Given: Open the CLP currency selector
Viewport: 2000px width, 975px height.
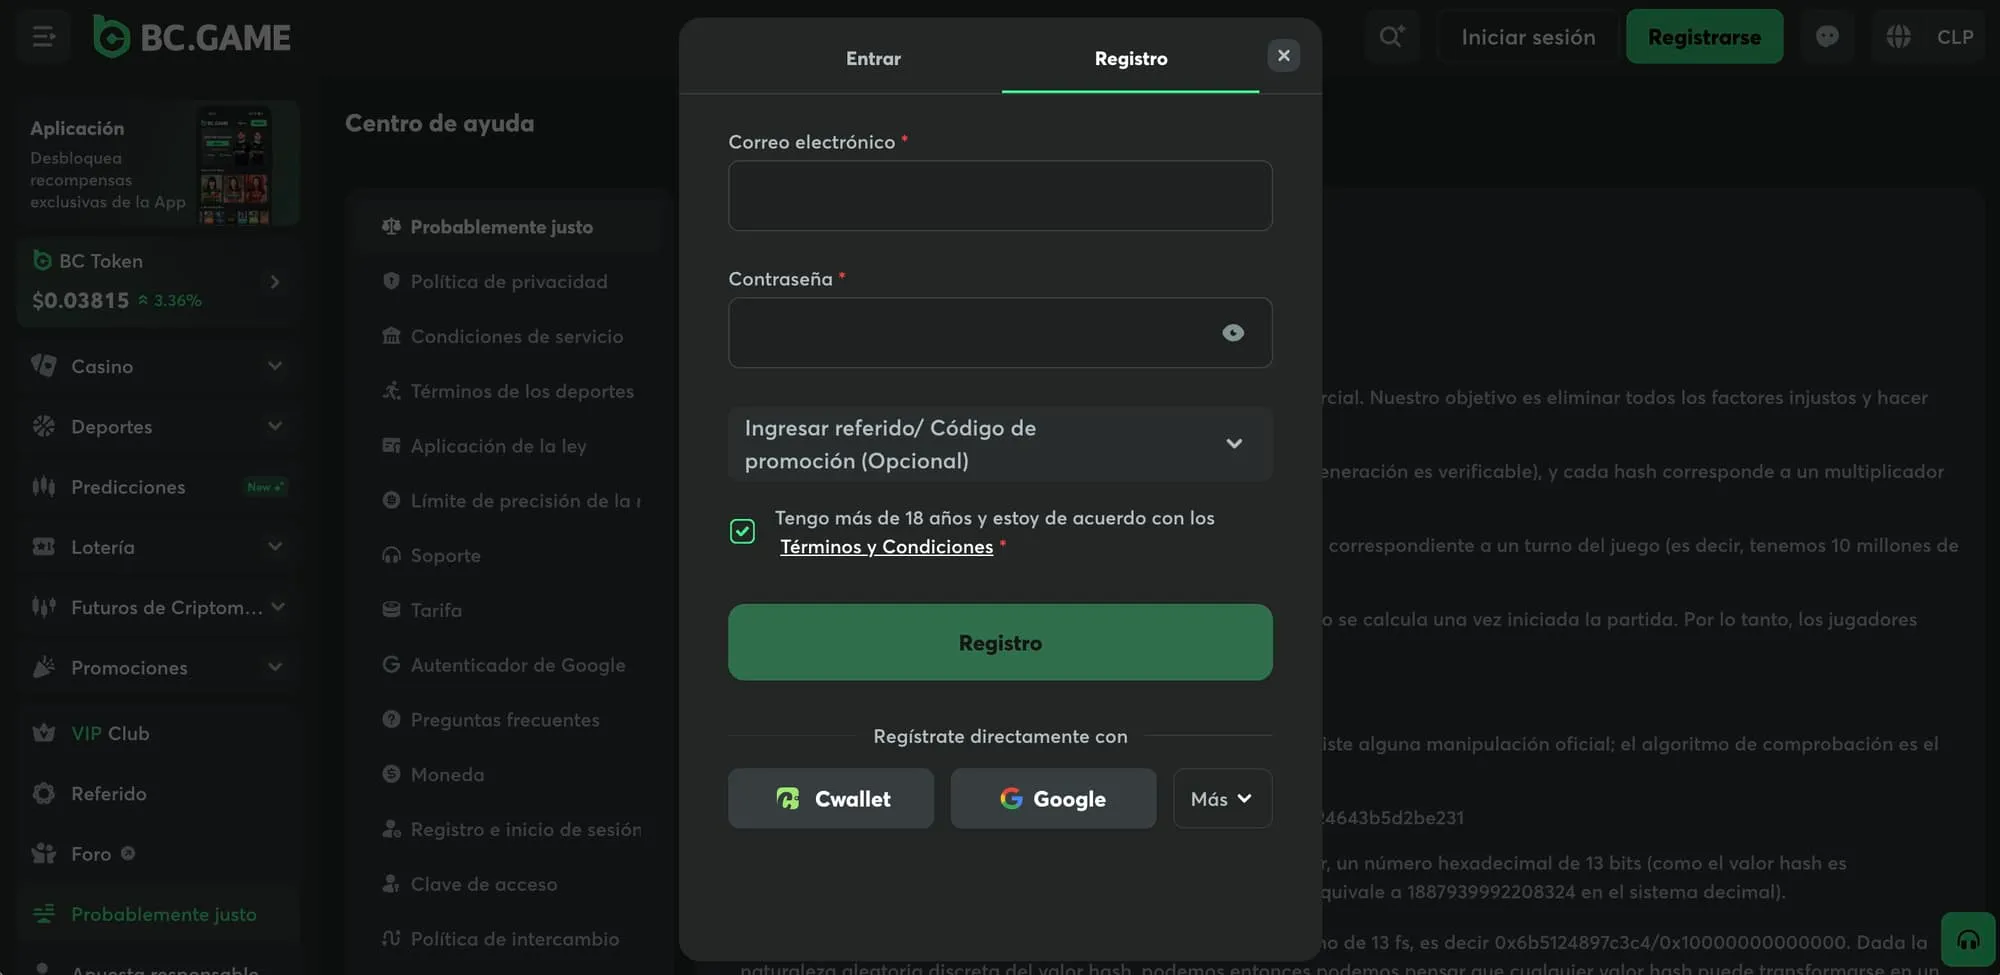Looking at the screenshot, I should pyautogui.click(x=1954, y=37).
